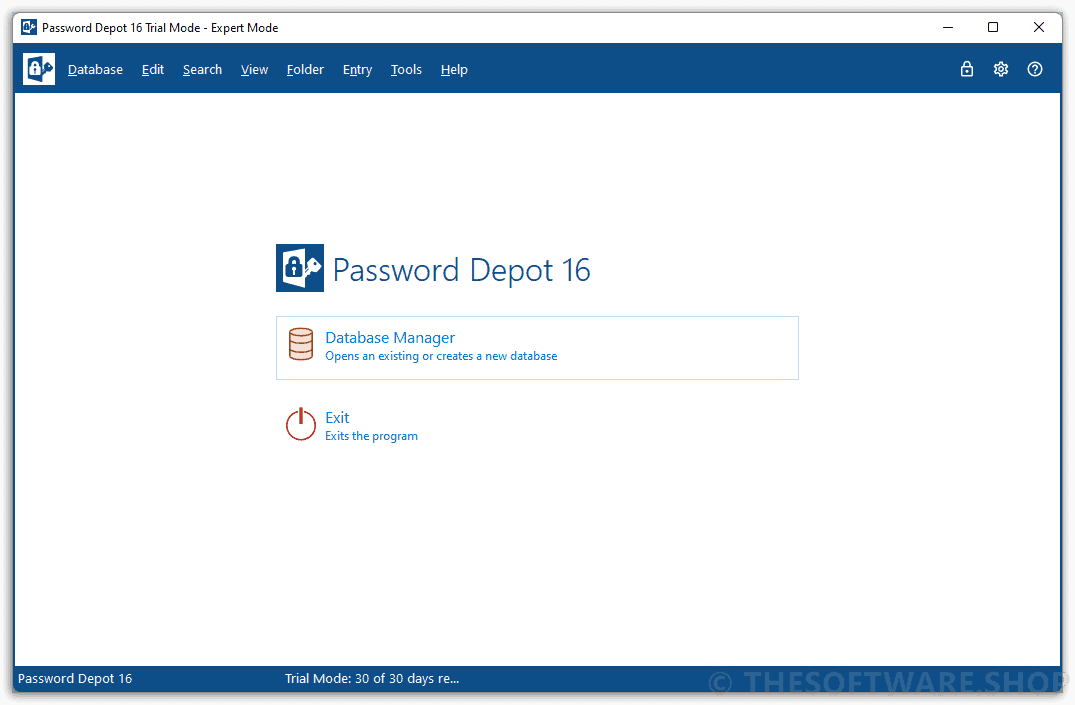
Task: Close the Password Depot window
Action: (1039, 27)
